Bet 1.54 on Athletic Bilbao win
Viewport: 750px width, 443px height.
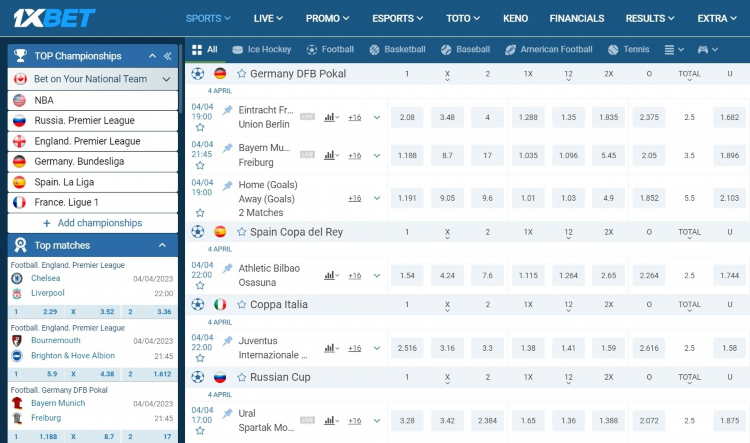tap(407, 276)
